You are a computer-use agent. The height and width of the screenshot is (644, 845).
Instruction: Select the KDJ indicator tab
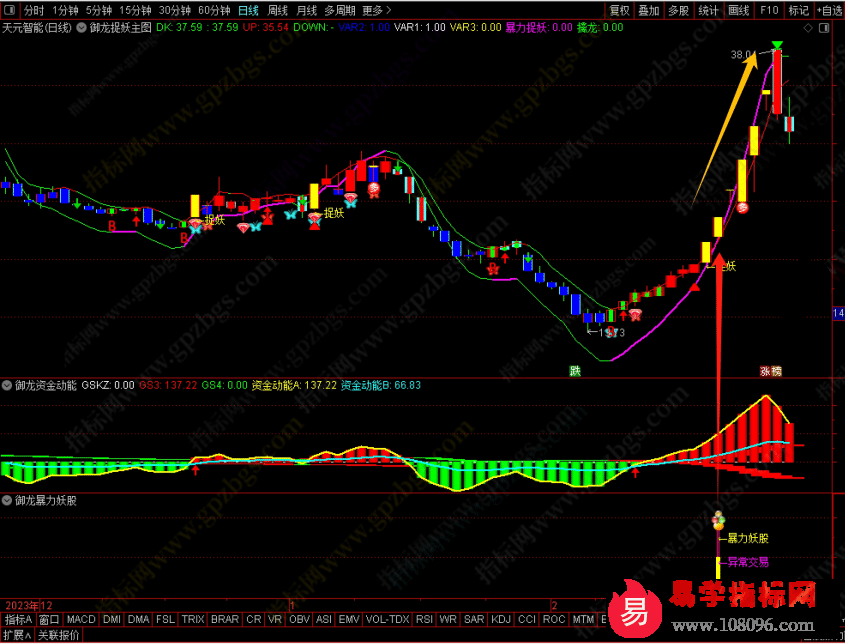(500, 620)
